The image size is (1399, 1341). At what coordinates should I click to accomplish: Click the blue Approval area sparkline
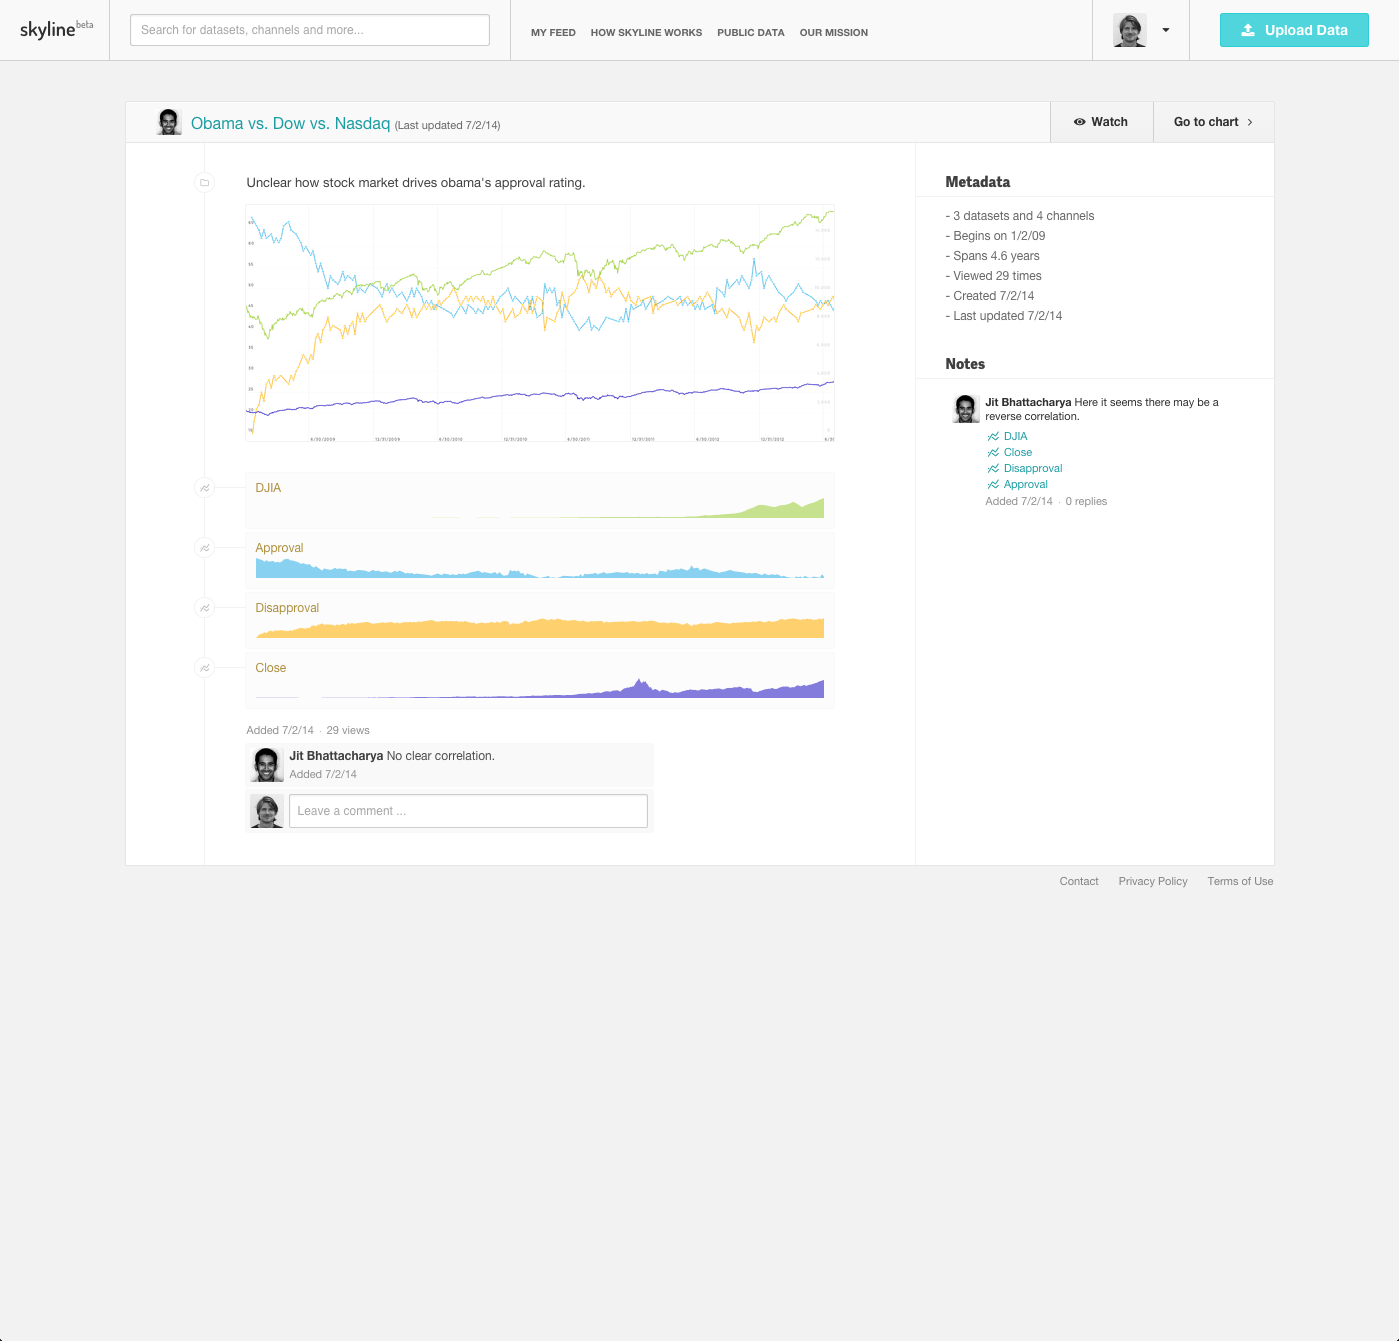click(540, 568)
